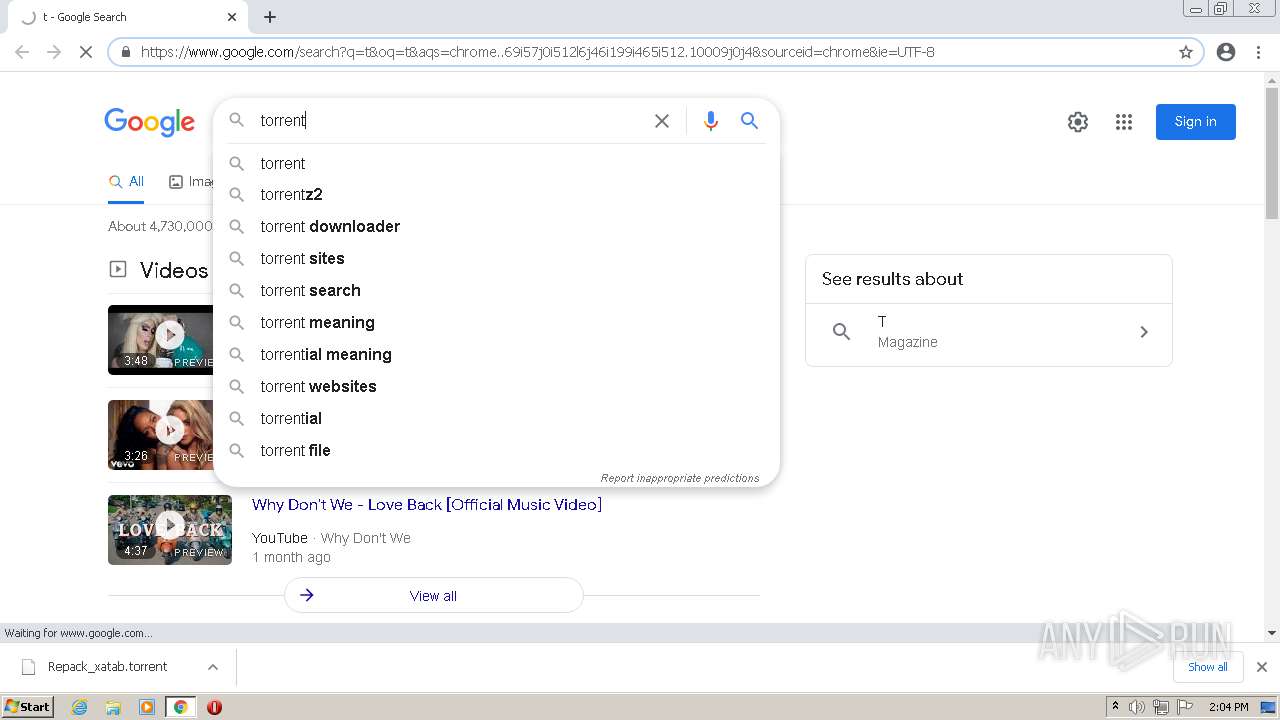Image resolution: width=1280 pixels, height=720 pixels.
Task: View site security lock information
Action: tap(126, 52)
